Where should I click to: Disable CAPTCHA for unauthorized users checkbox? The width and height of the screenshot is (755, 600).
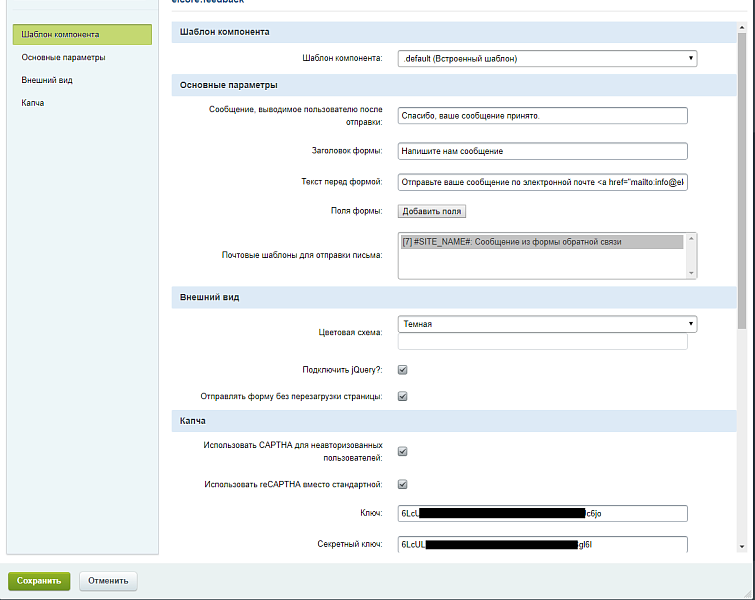403,451
